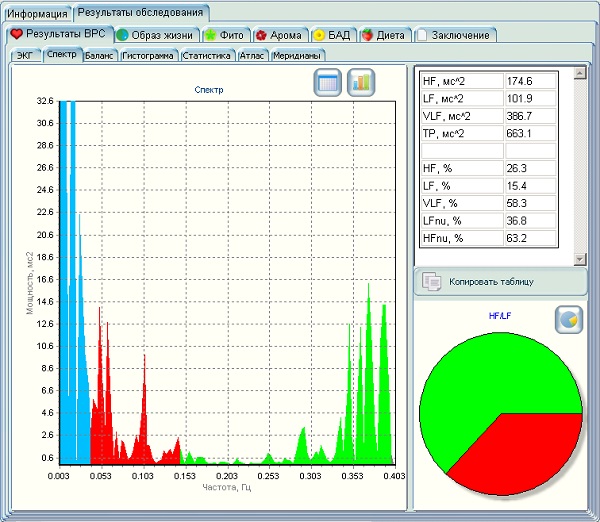600x522 pixels.
Task: Click the red flower icon on Арома
Action: click(261, 35)
